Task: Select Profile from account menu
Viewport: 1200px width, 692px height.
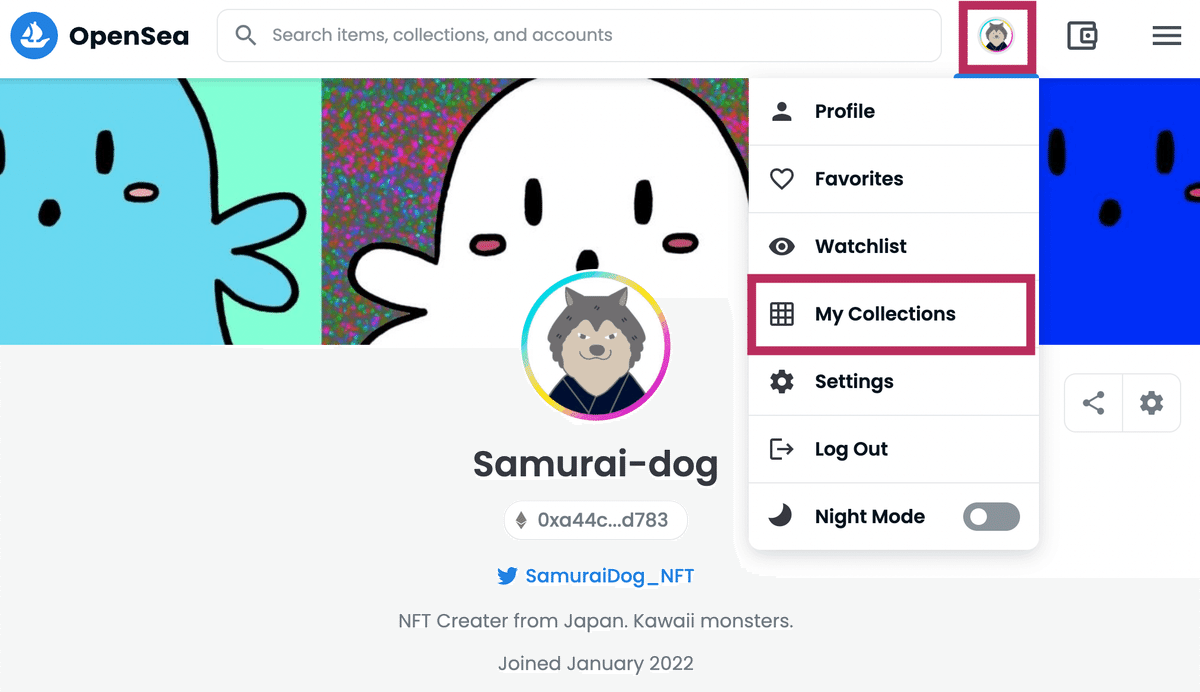Action: pos(894,111)
